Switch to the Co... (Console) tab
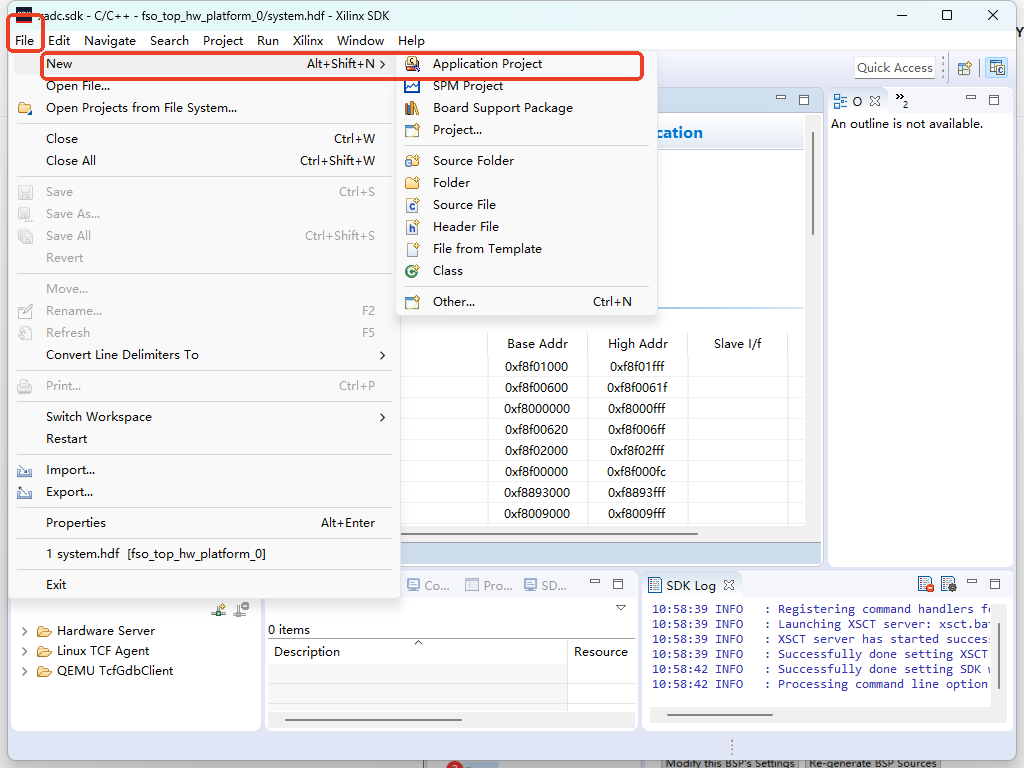This screenshot has height=768, width=1024. tap(428, 586)
